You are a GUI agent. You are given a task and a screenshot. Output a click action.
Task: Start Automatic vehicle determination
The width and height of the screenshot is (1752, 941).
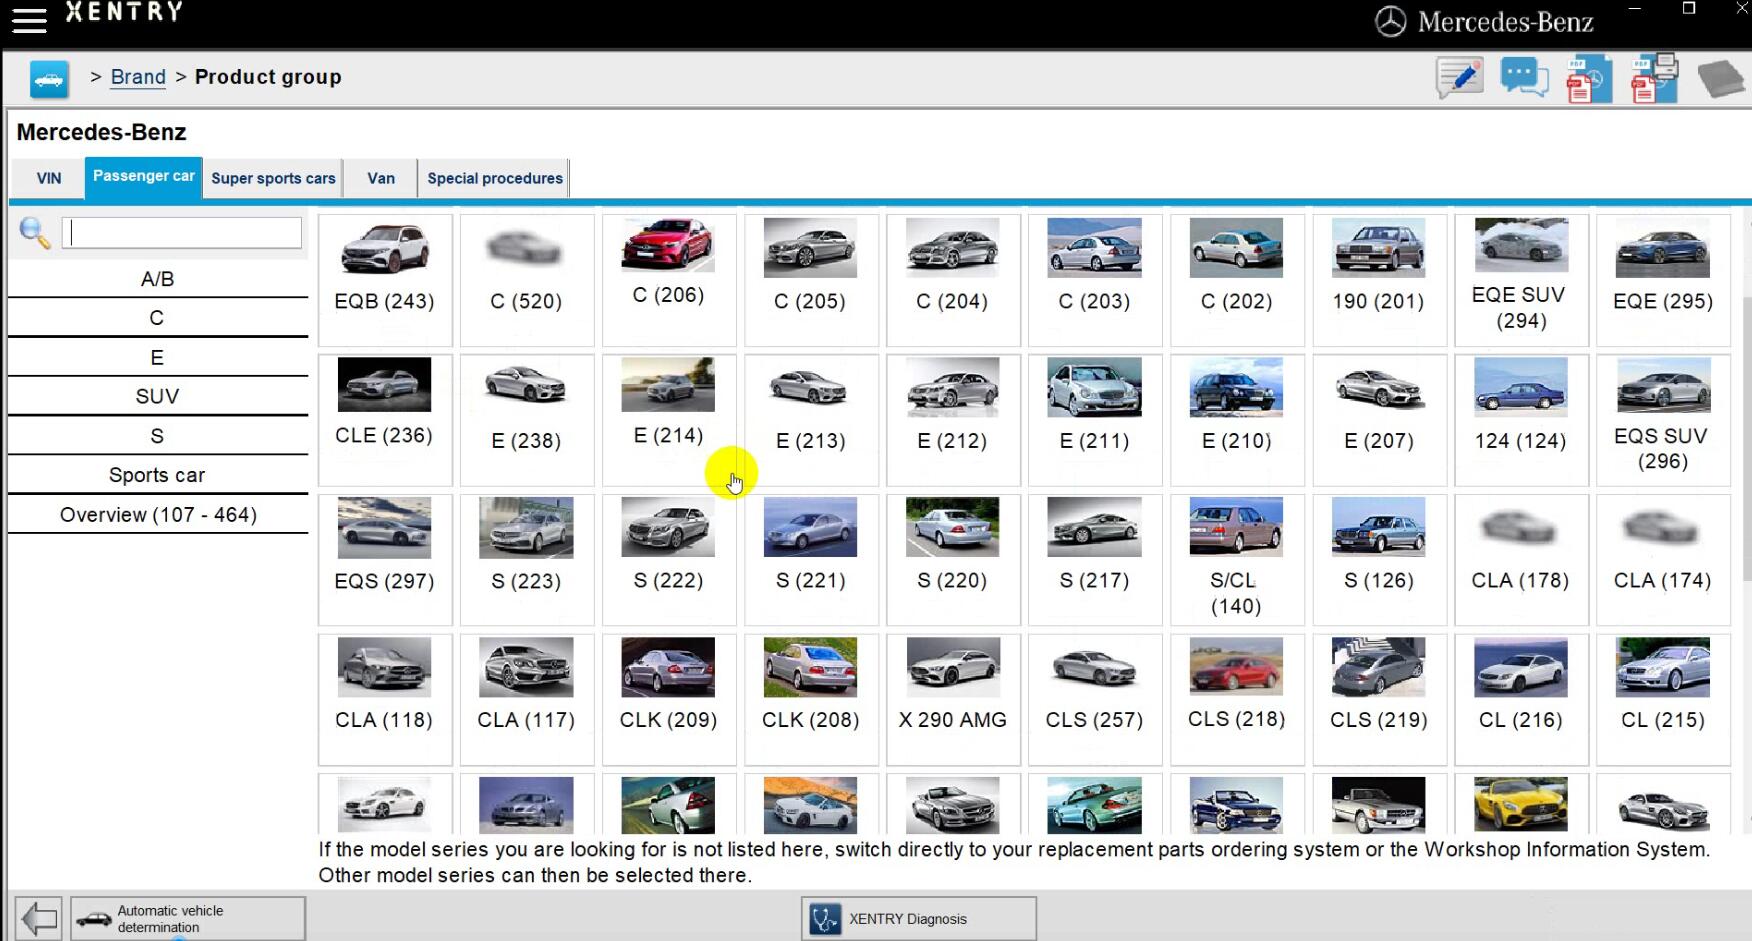click(187, 918)
